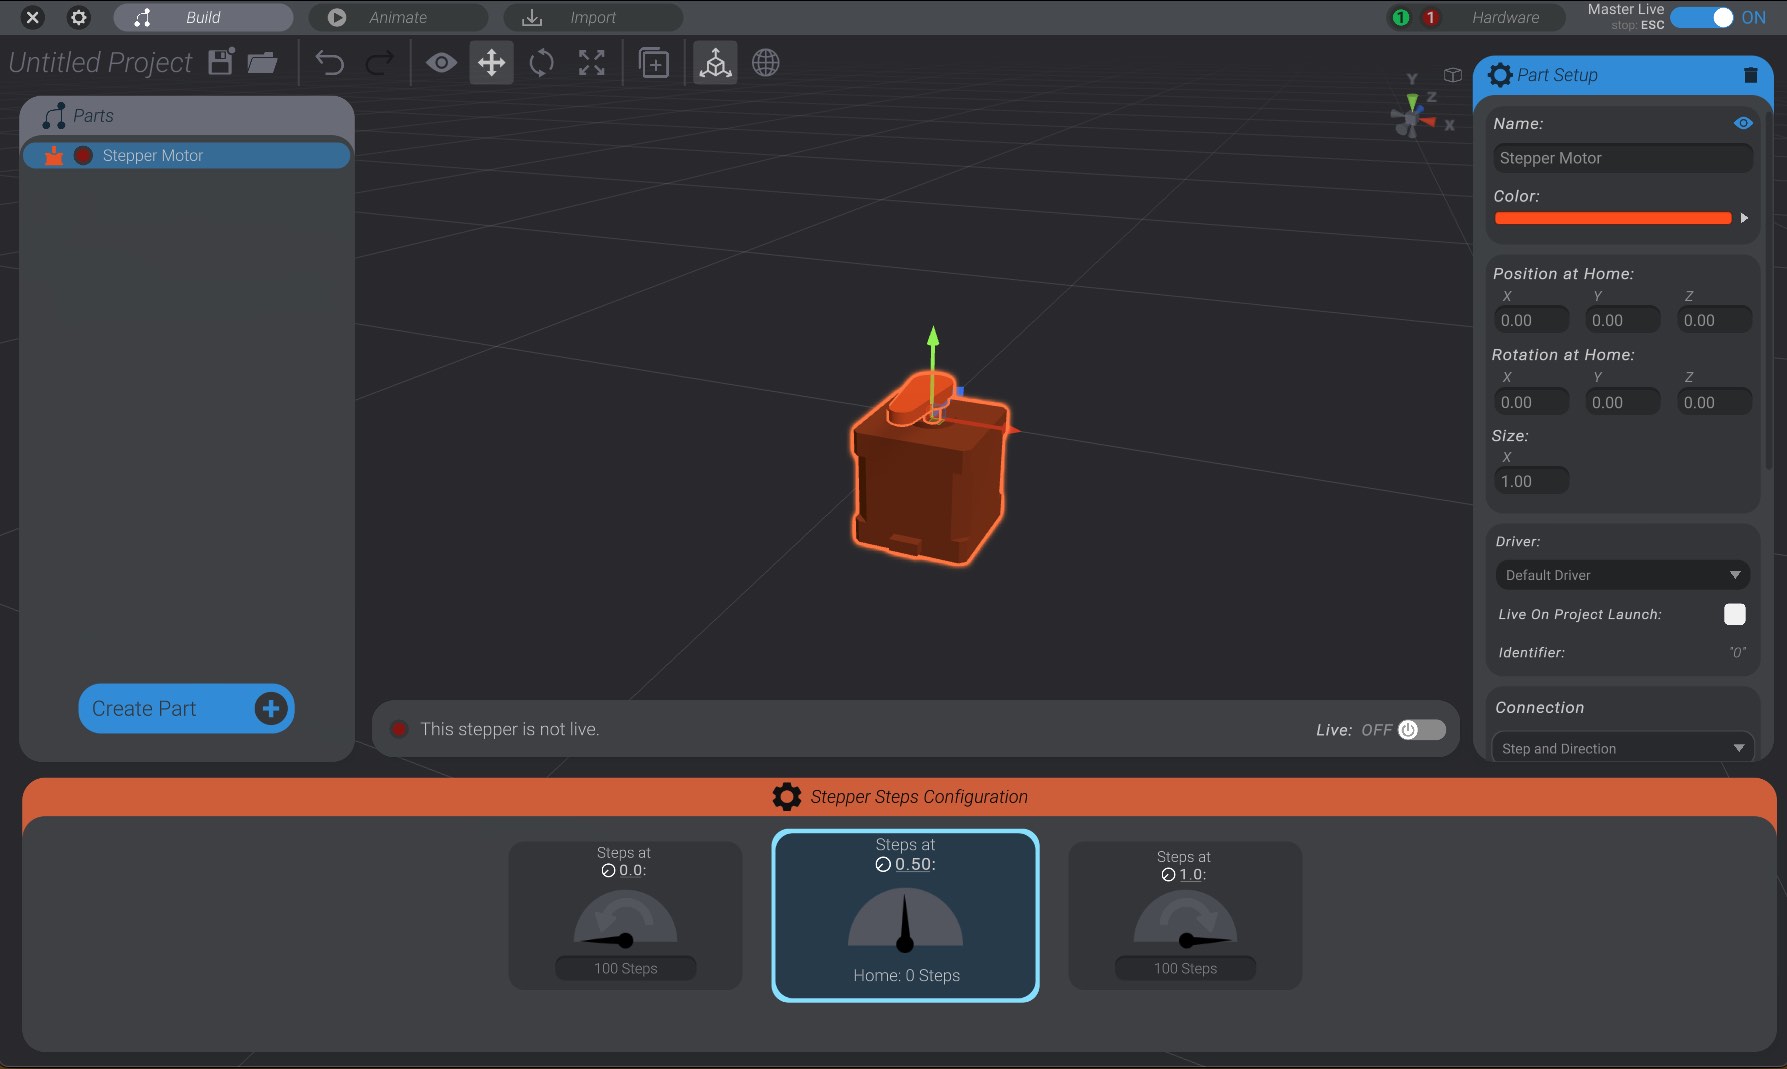Expand the color options with the arrow
This screenshot has width=1787, height=1069.
pos(1744,218)
